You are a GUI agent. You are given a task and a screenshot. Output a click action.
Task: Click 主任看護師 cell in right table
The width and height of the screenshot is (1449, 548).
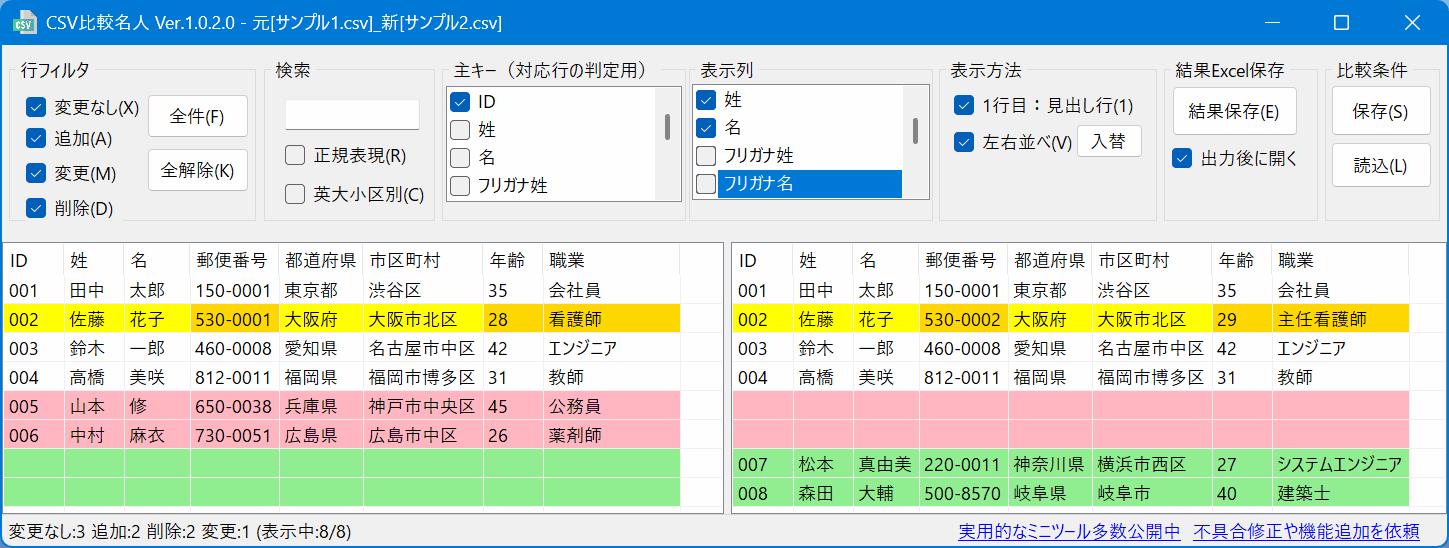[x=1340, y=319]
